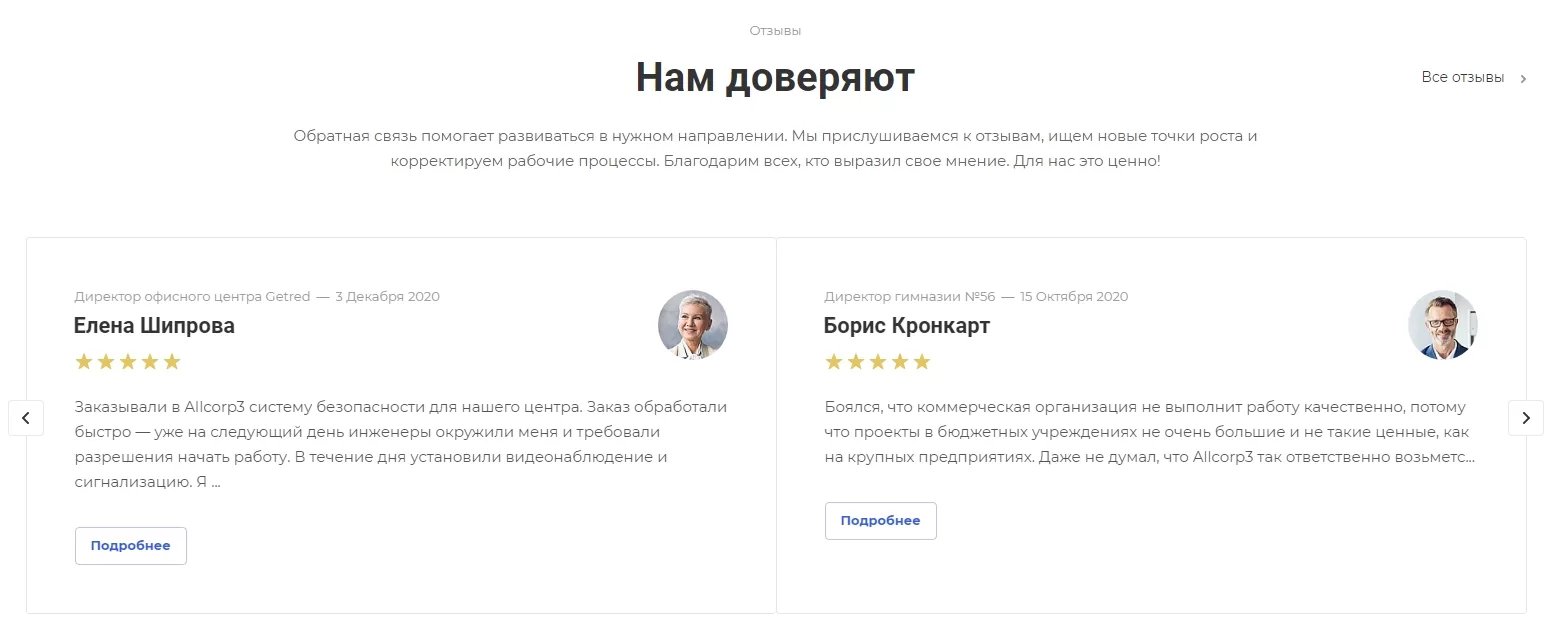Click the Борис Кронкарт name heading

click(x=907, y=326)
